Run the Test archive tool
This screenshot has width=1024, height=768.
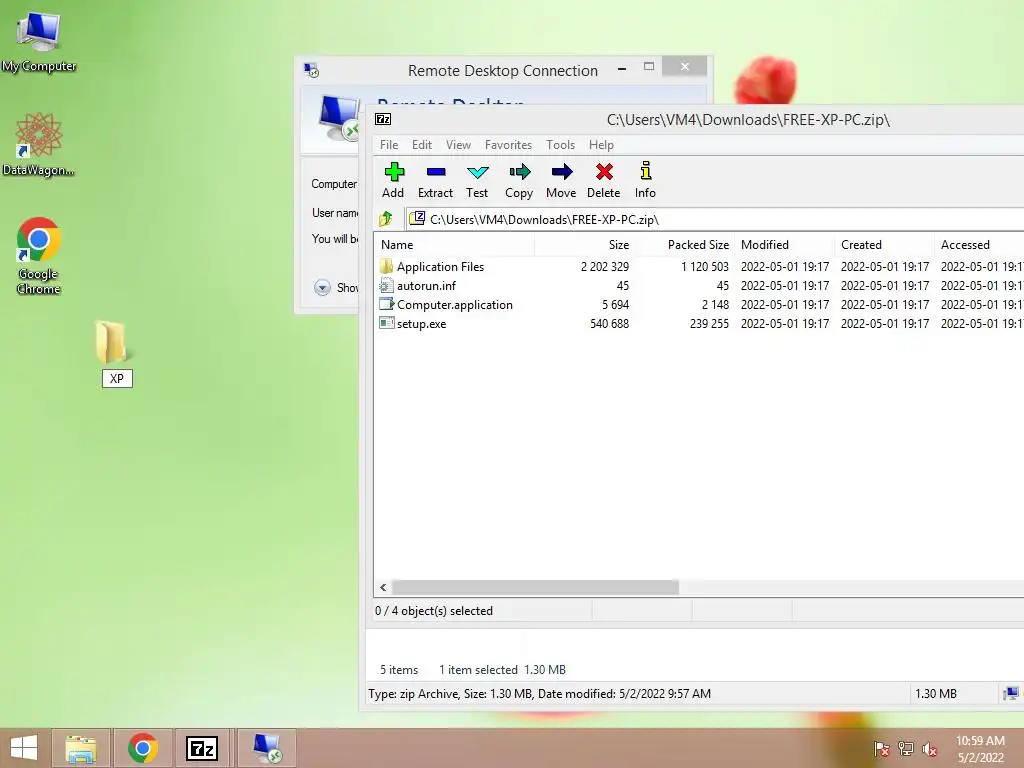click(x=477, y=180)
